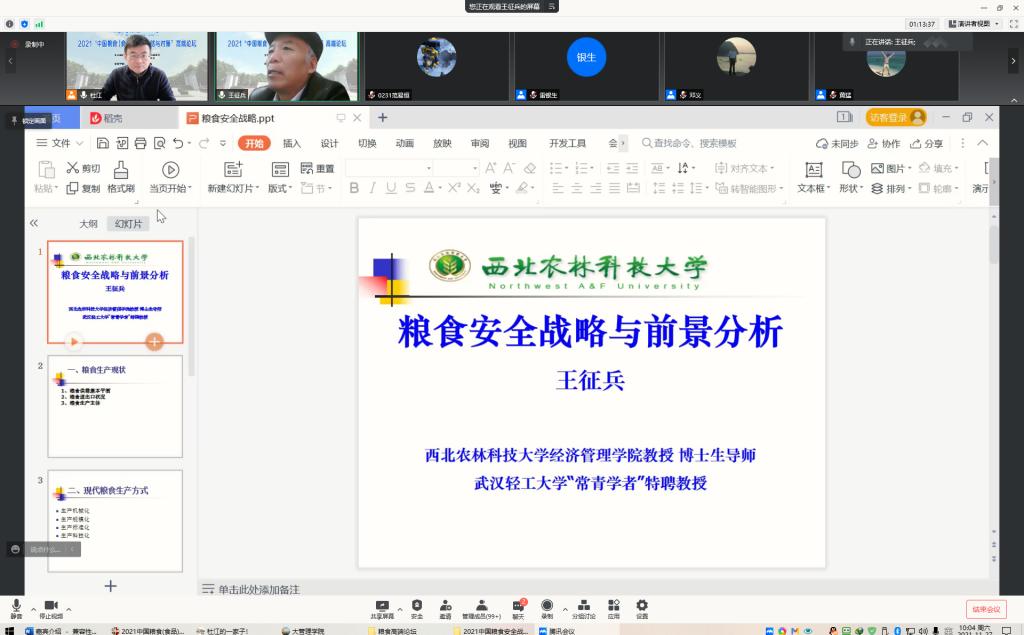Click the Format Painter brush icon
Viewport: 1024px width, 635px height.
point(121,170)
